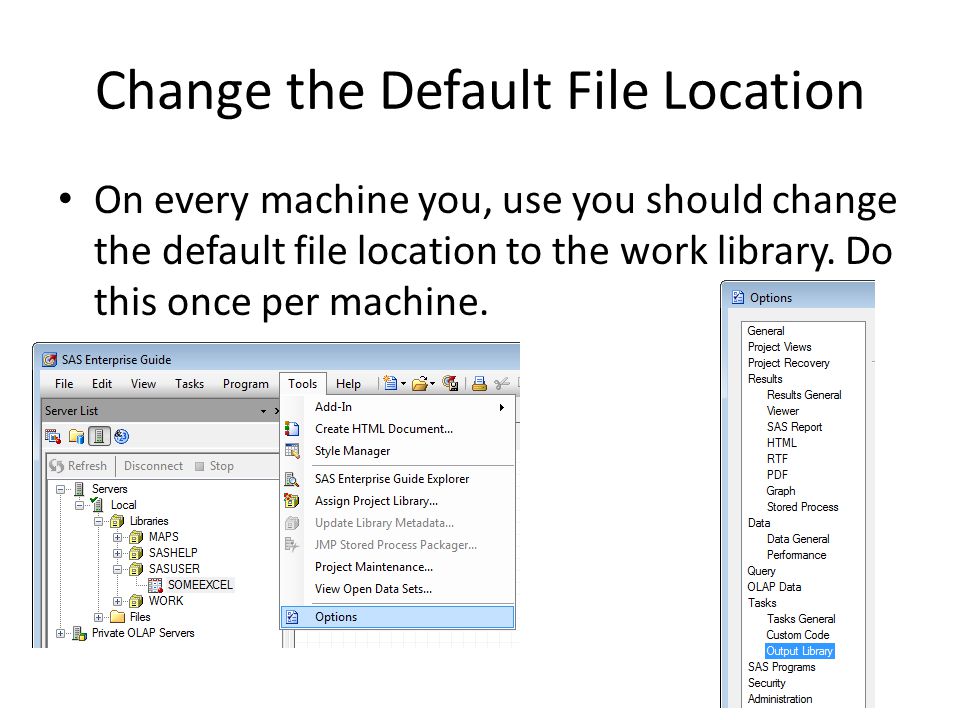This screenshot has width=960, height=720.
Task: Click the Assign Project Library menu icon
Action: click(x=292, y=501)
